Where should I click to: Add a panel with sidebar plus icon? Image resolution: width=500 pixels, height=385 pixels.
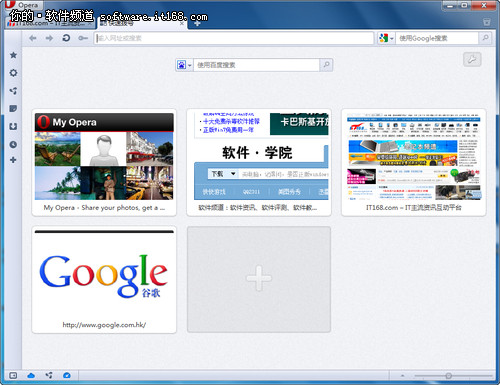click(13, 160)
